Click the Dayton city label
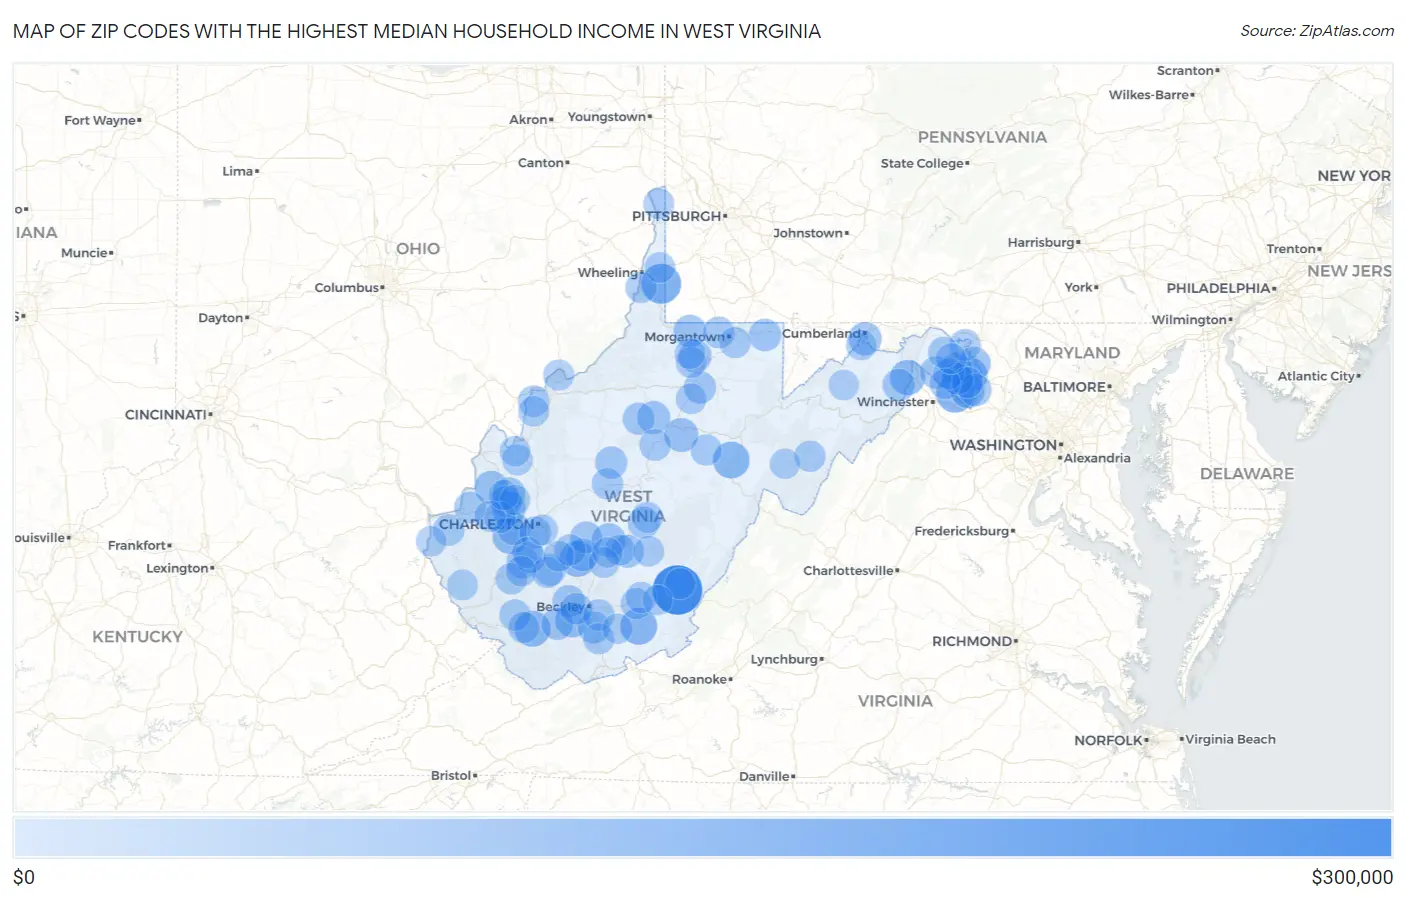Image resolution: width=1406 pixels, height=899 pixels. [x=221, y=318]
